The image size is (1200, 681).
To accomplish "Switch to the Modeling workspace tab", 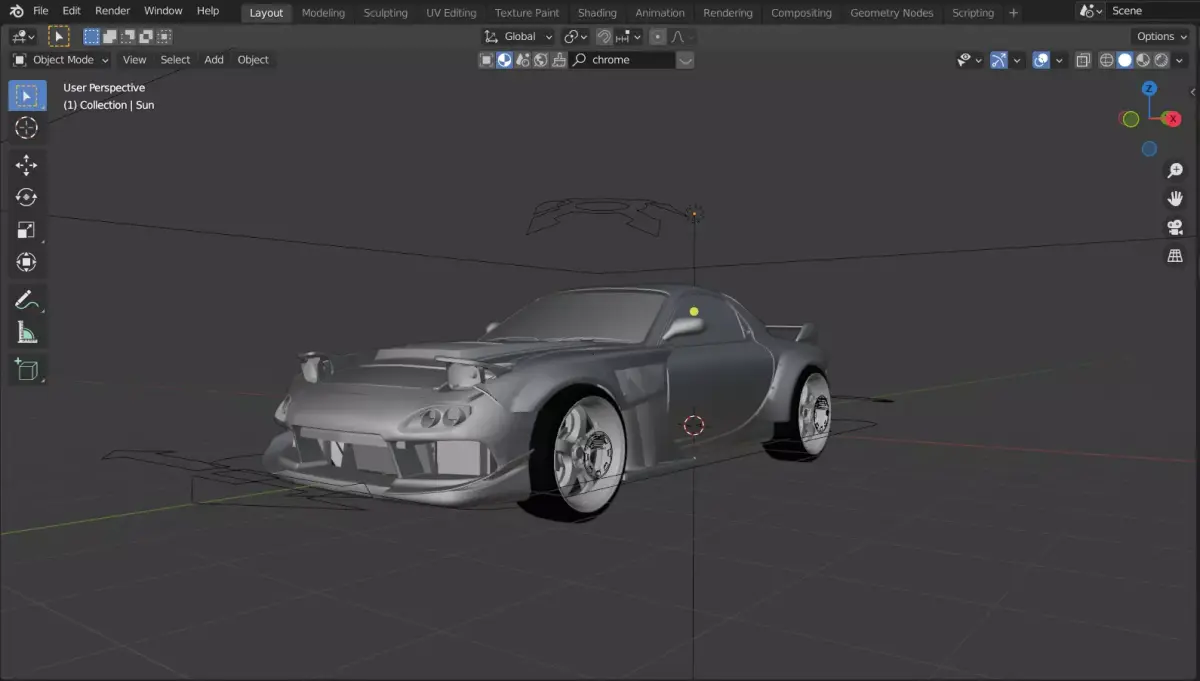I will pyautogui.click(x=323, y=13).
